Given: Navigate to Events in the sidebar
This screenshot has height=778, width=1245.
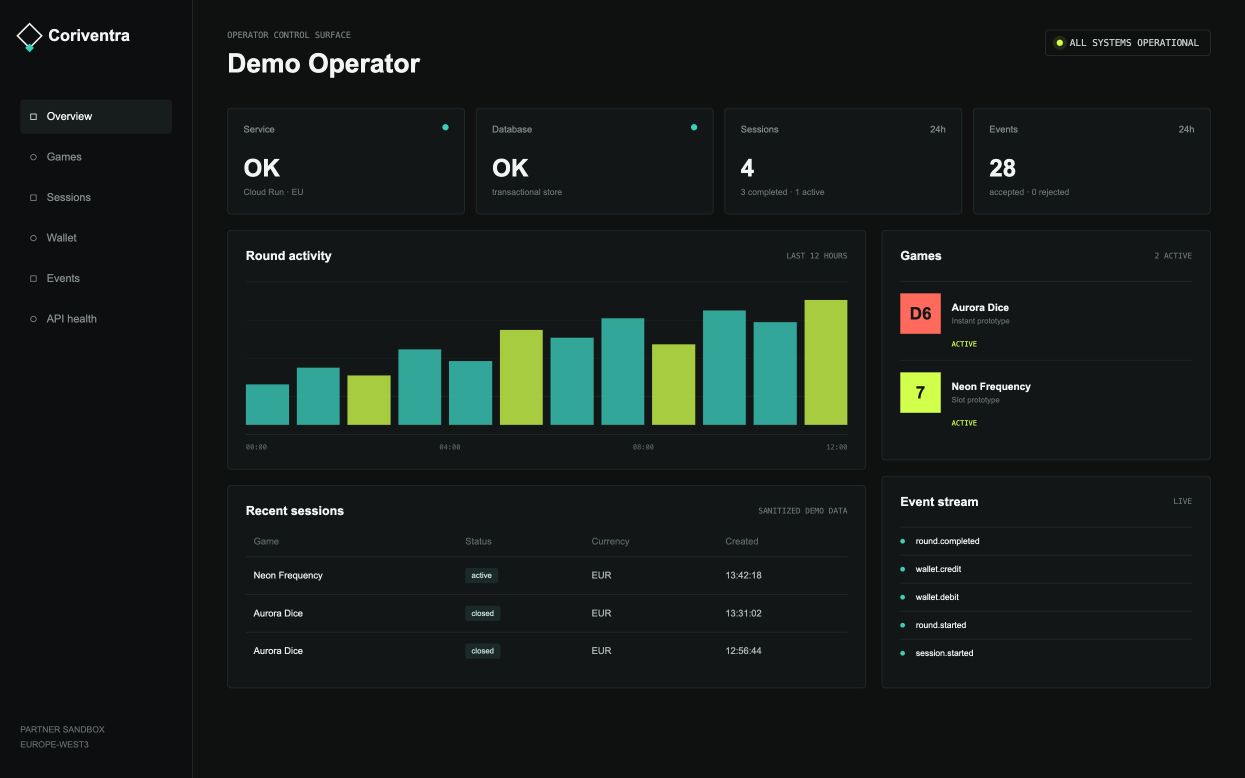Looking at the screenshot, I should [96, 279].
